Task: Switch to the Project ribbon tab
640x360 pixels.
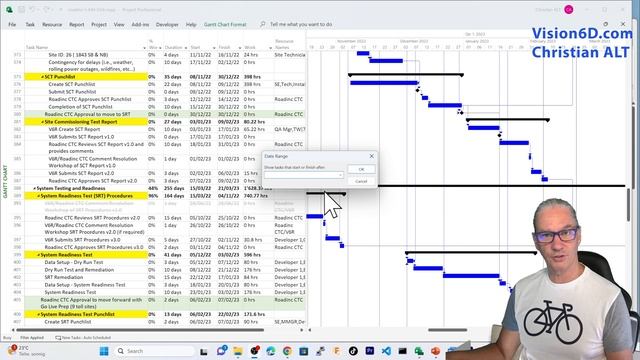Action: [x=99, y=24]
